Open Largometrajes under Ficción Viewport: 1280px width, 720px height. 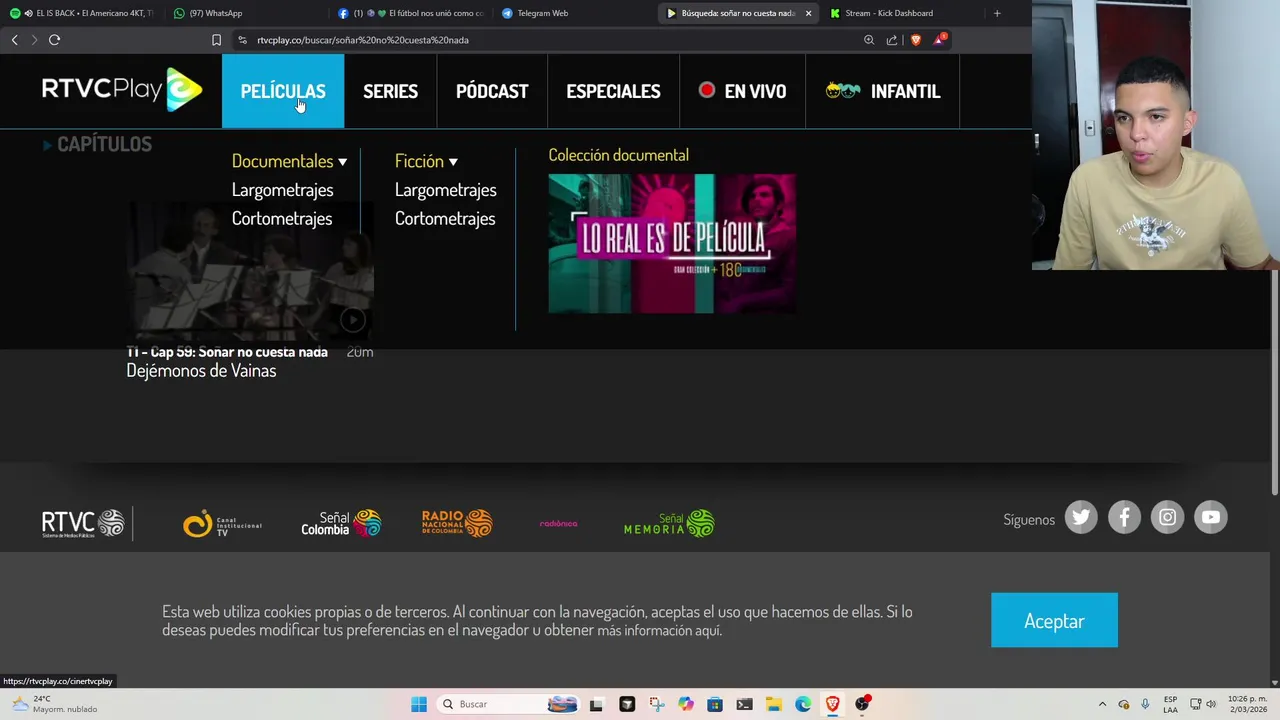click(445, 190)
